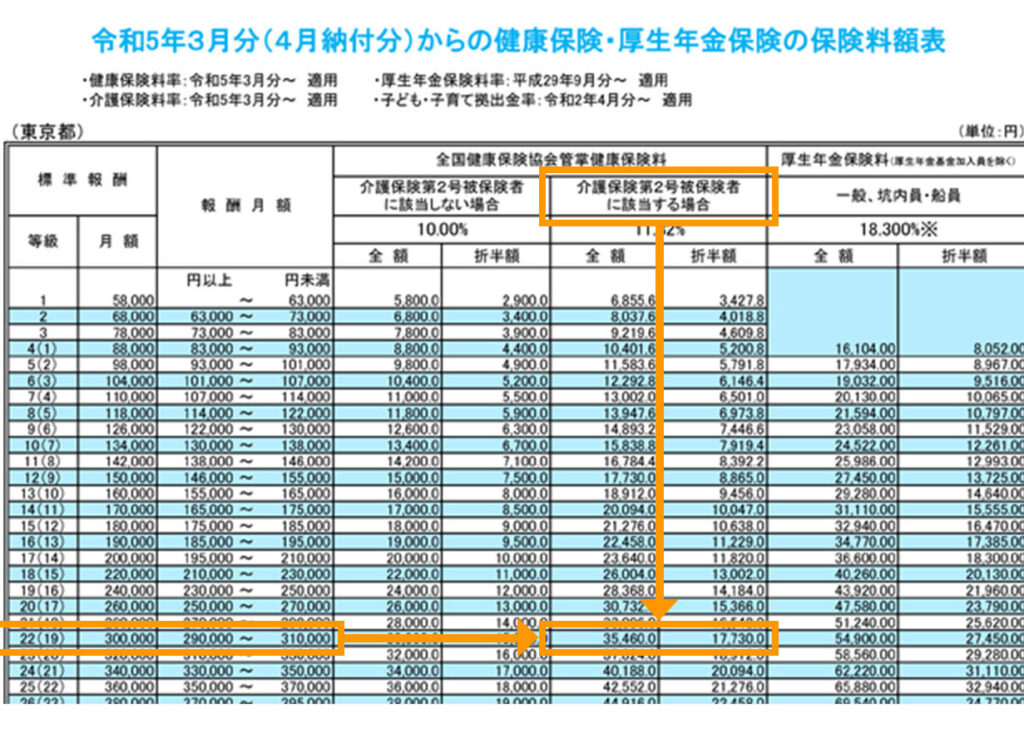This screenshot has height=729, width=1024.
Task: Click the 子ども・子育て拠出金率 note line
Action: (532, 100)
